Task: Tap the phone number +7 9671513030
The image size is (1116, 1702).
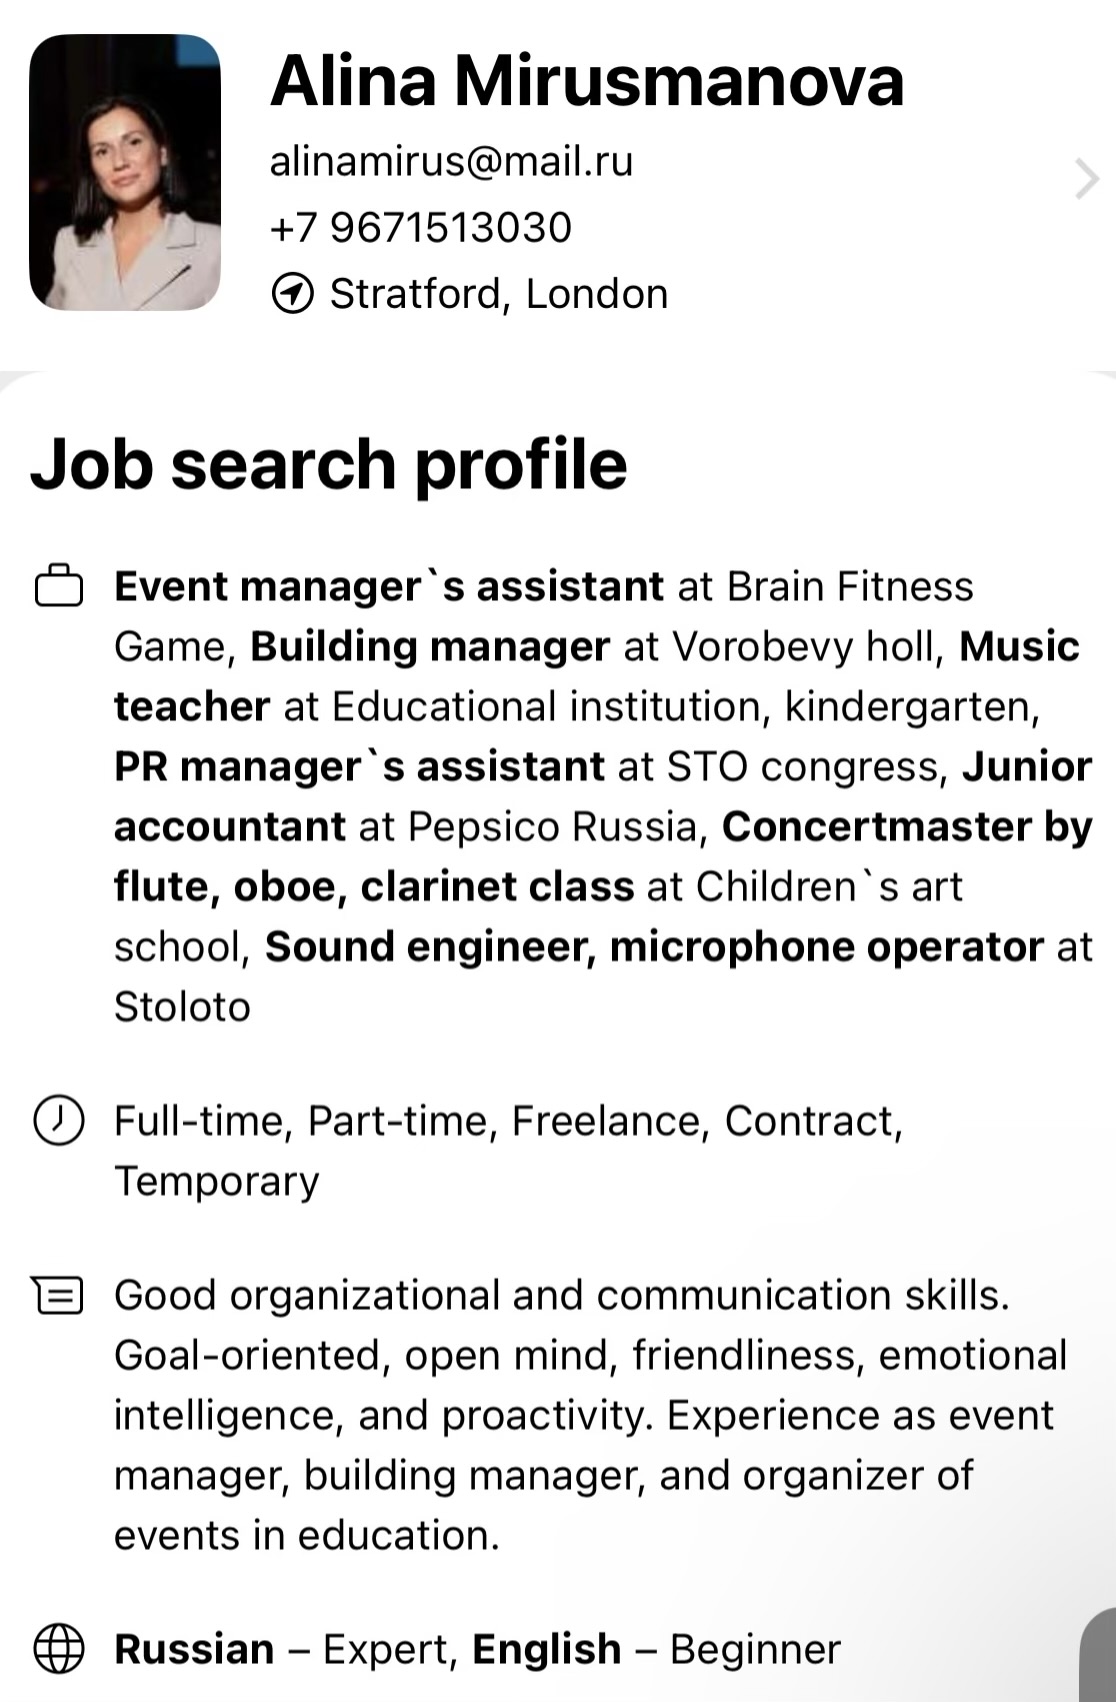Action: pos(421,228)
